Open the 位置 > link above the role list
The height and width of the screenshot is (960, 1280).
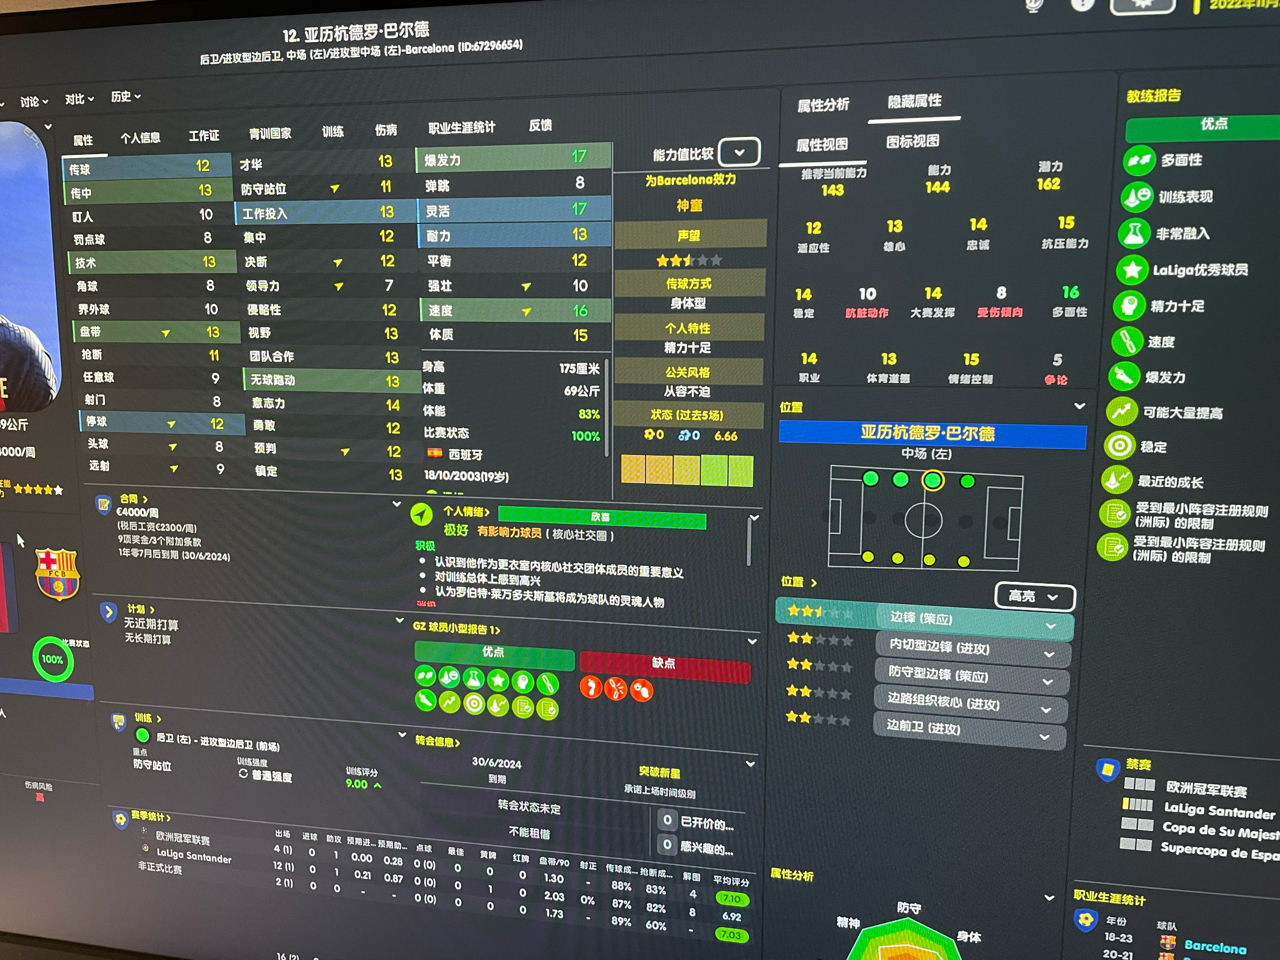[x=799, y=582]
